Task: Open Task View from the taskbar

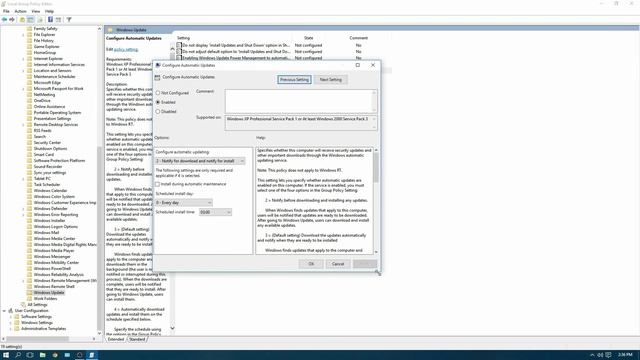Action: tap(30, 355)
